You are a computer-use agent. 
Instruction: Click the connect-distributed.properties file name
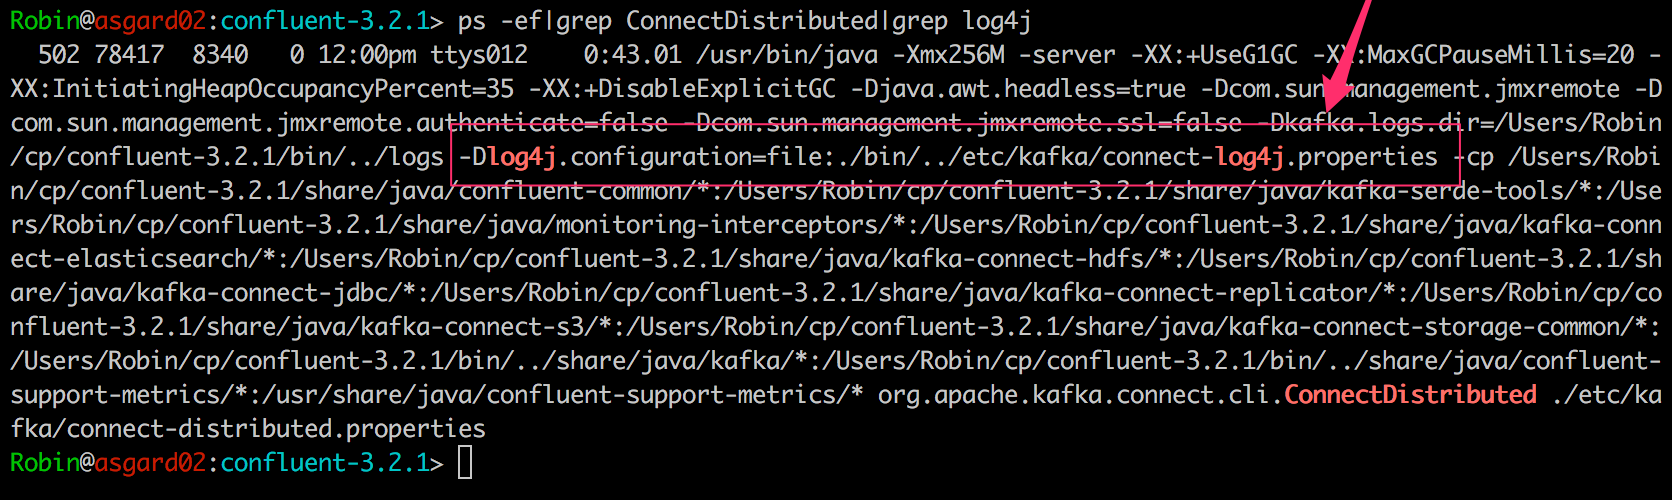coord(275,429)
